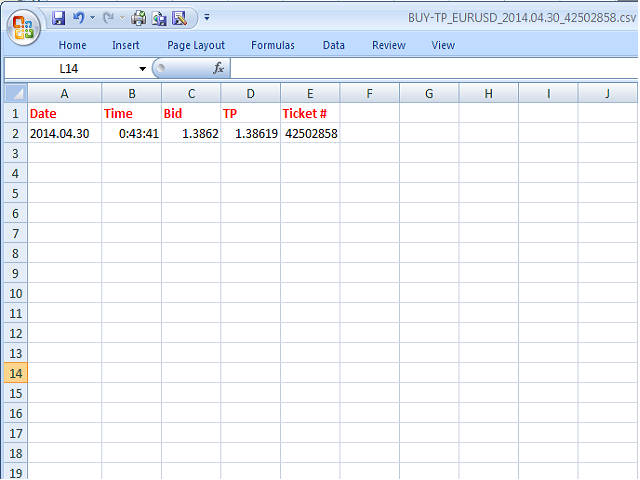Select column A header
The height and width of the screenshot is (480, 640).
[64, 94]
